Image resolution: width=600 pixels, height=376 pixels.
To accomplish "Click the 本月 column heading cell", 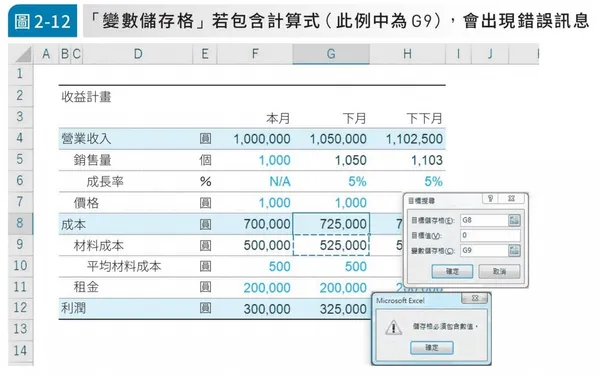I will click(x=278, y=118).
